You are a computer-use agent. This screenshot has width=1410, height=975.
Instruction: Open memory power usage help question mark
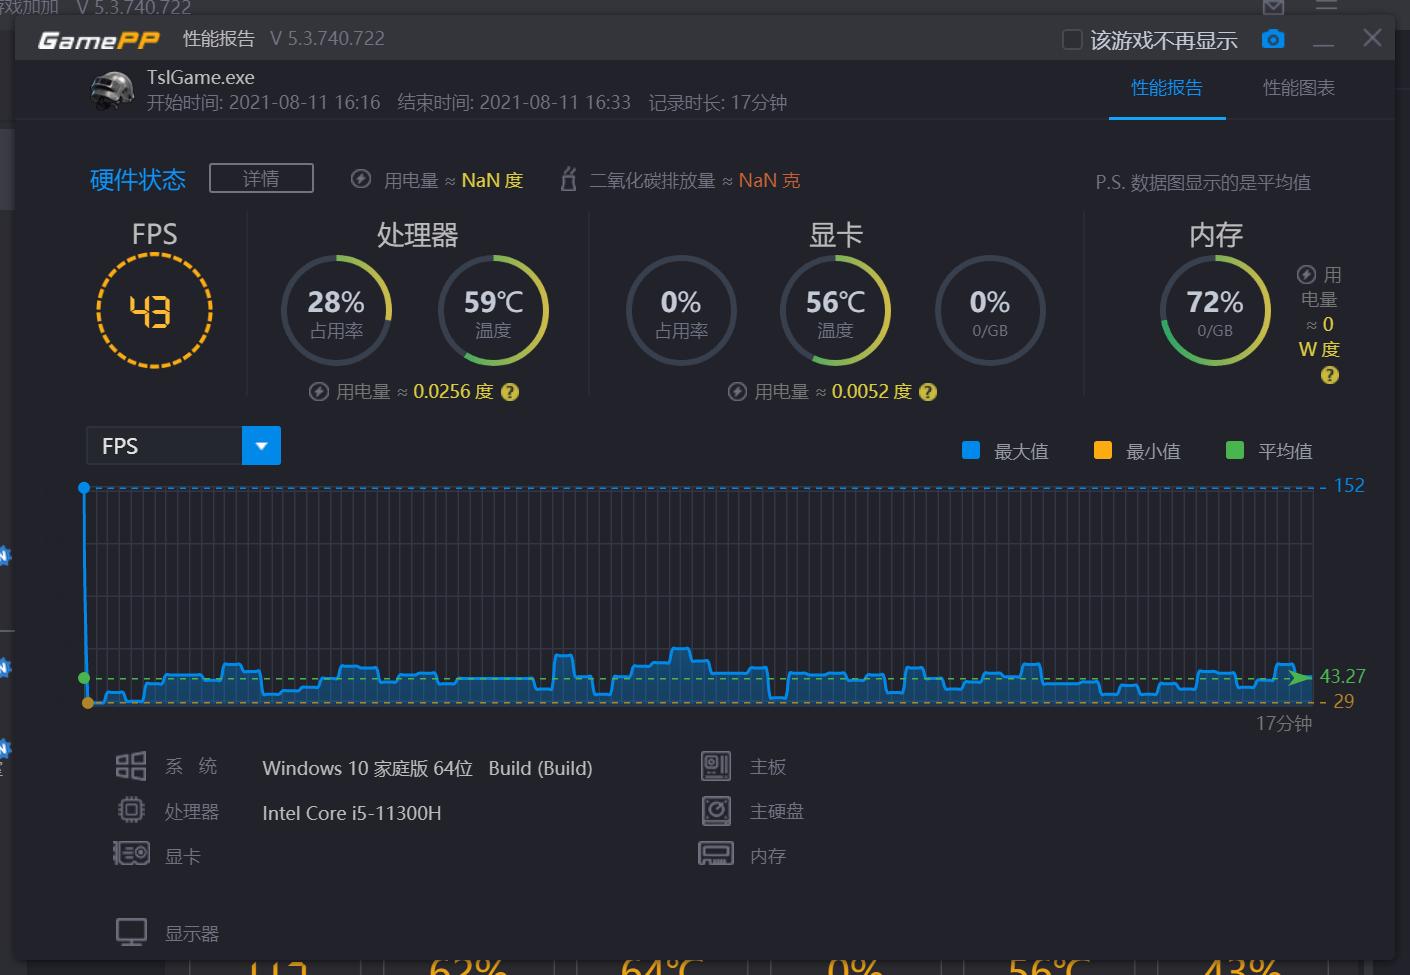click(1329, 375)
